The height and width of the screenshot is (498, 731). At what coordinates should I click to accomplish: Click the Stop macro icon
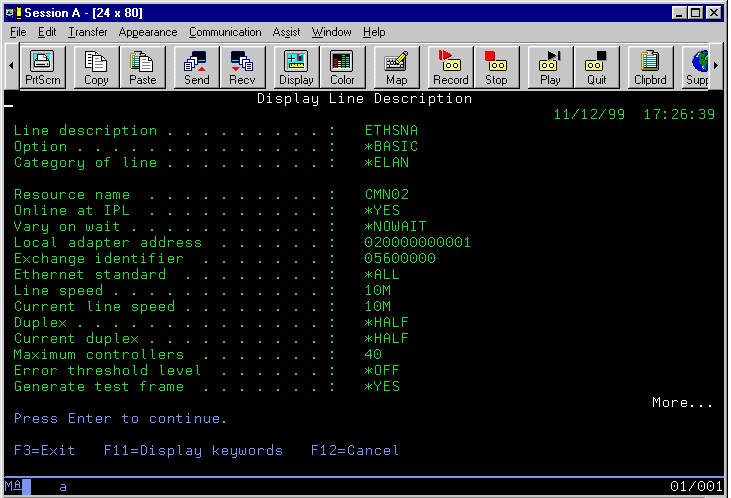[x=496, y=67]
